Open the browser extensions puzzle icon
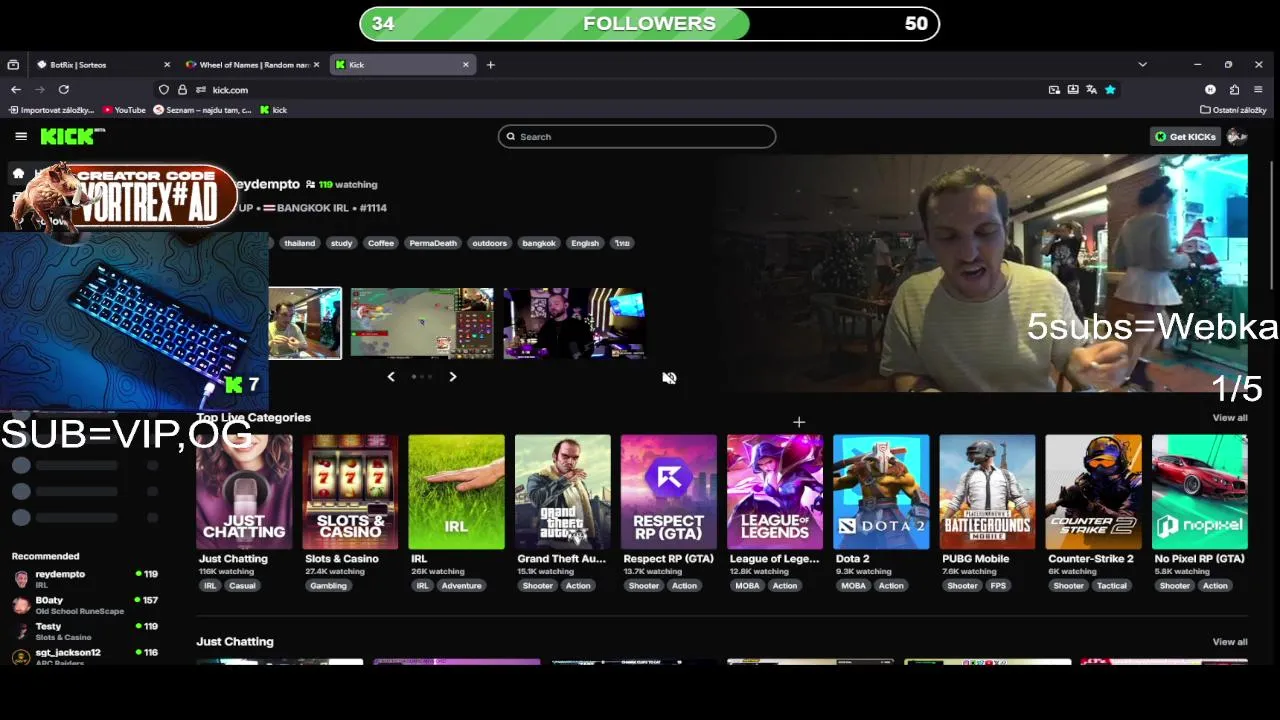Viewport: 1280px width, 720px height. coord(1234,90)
